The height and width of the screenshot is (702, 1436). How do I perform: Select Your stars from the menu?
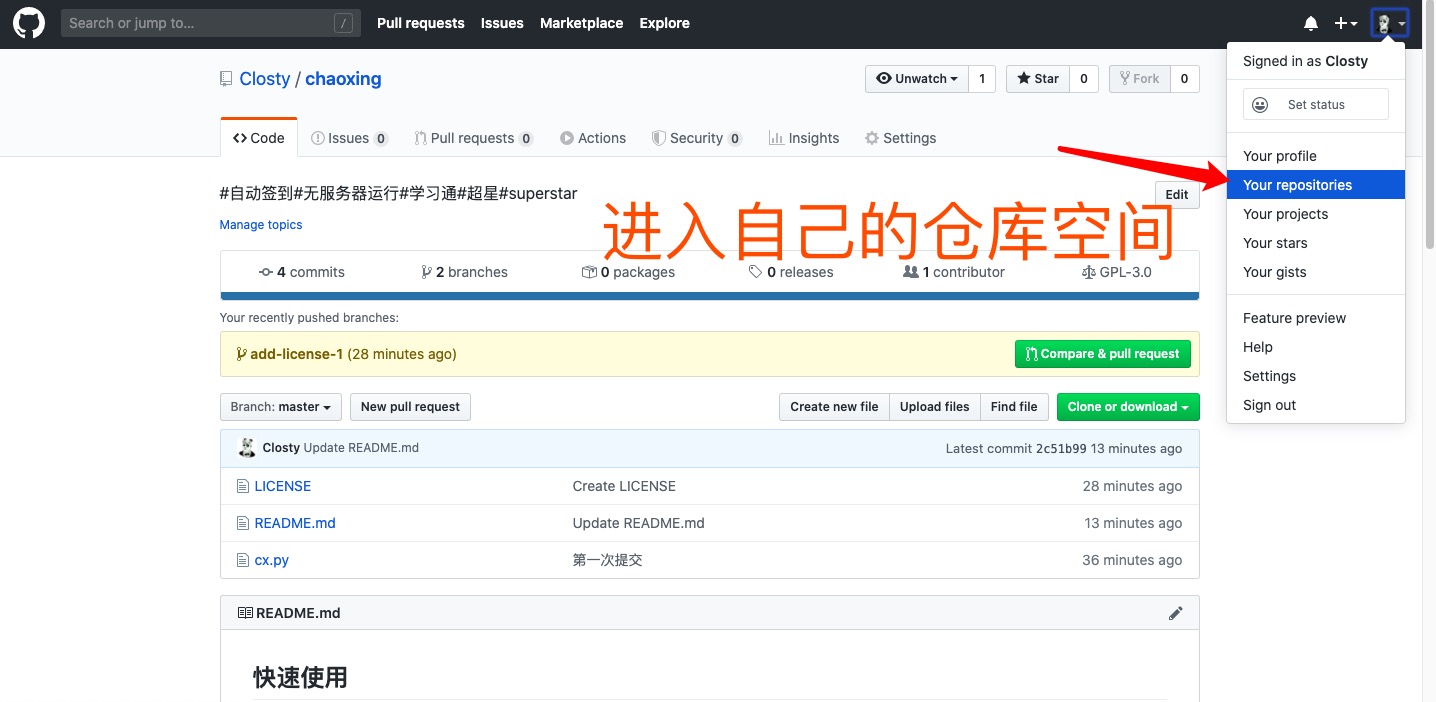[1316, 243]
